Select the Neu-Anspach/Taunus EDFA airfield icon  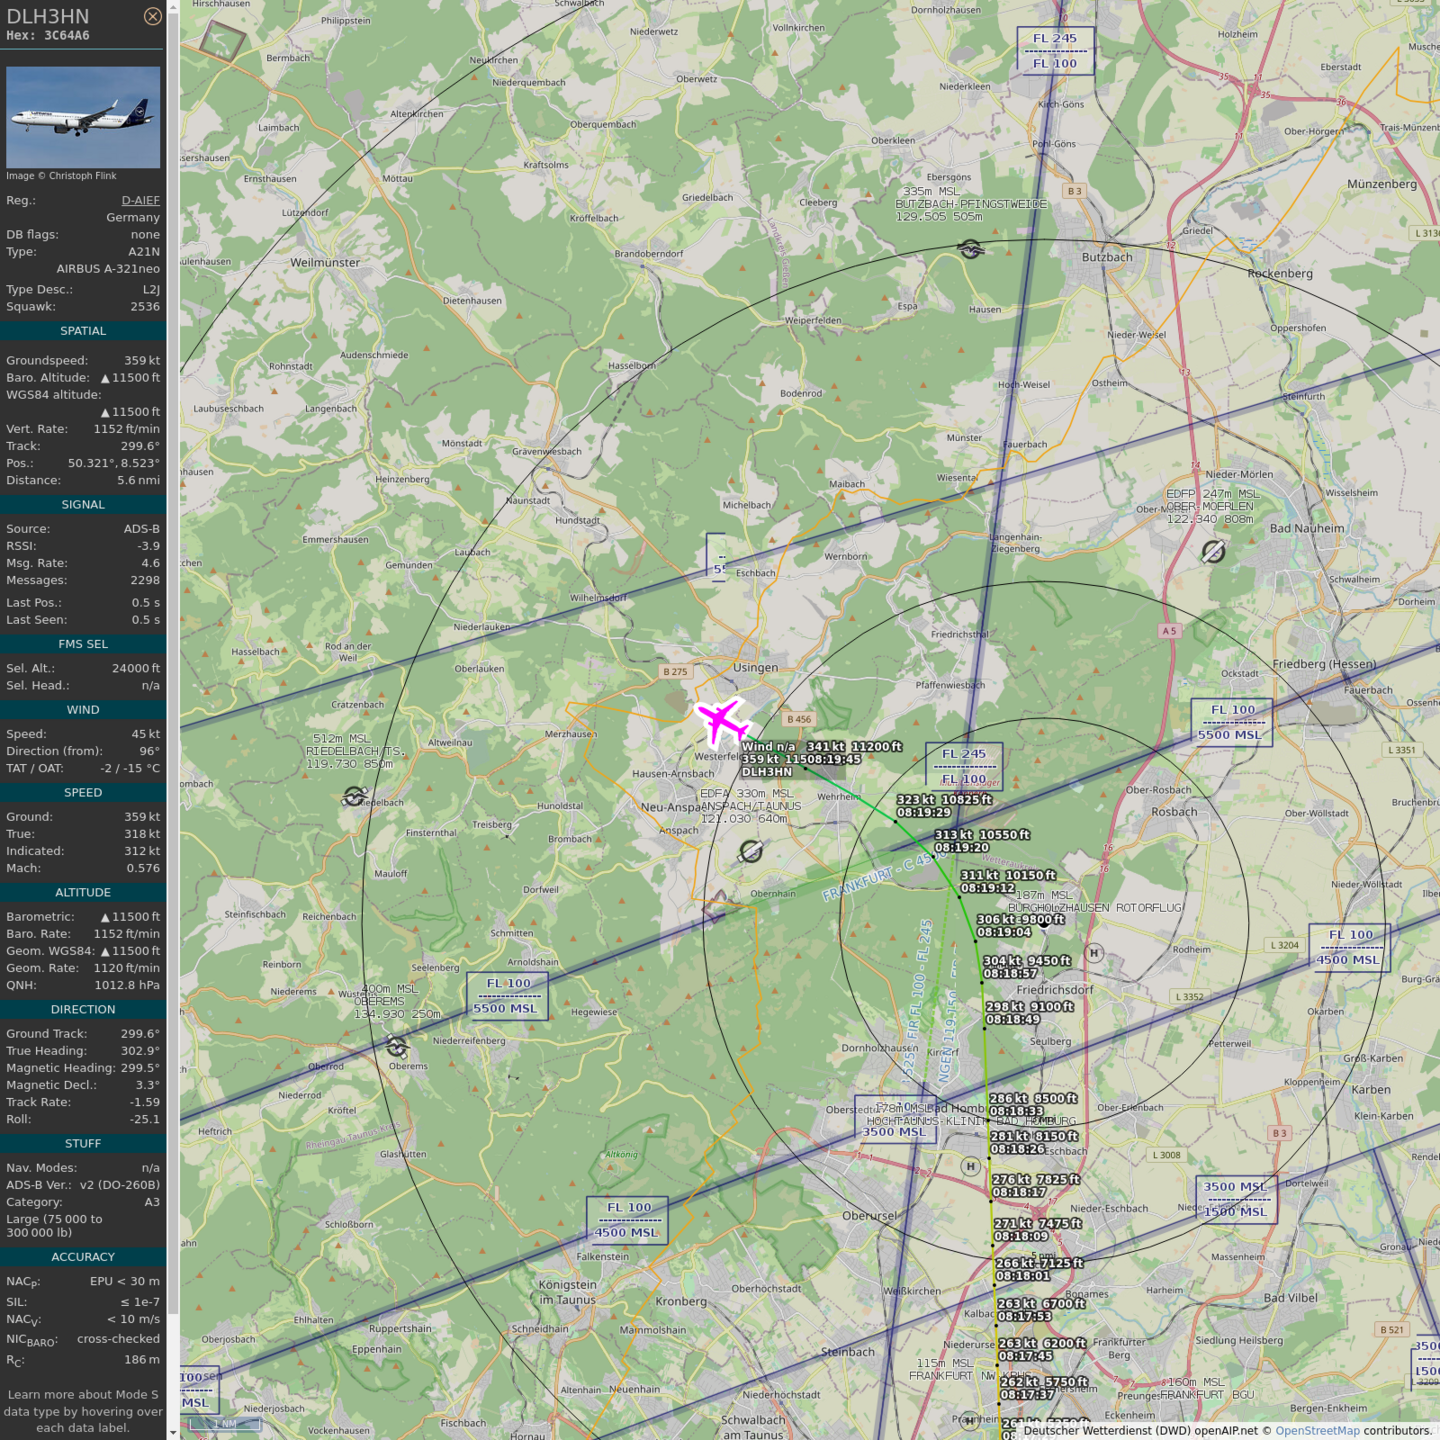tap(751, 851)
